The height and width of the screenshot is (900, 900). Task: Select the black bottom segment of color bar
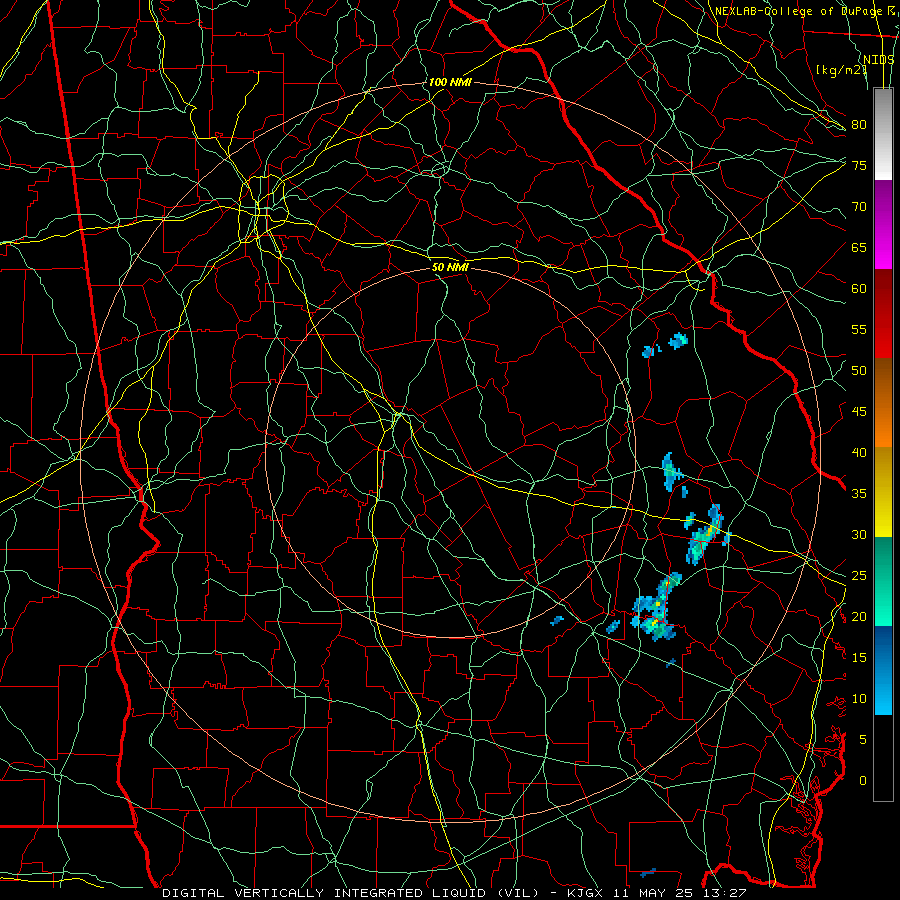883,758
